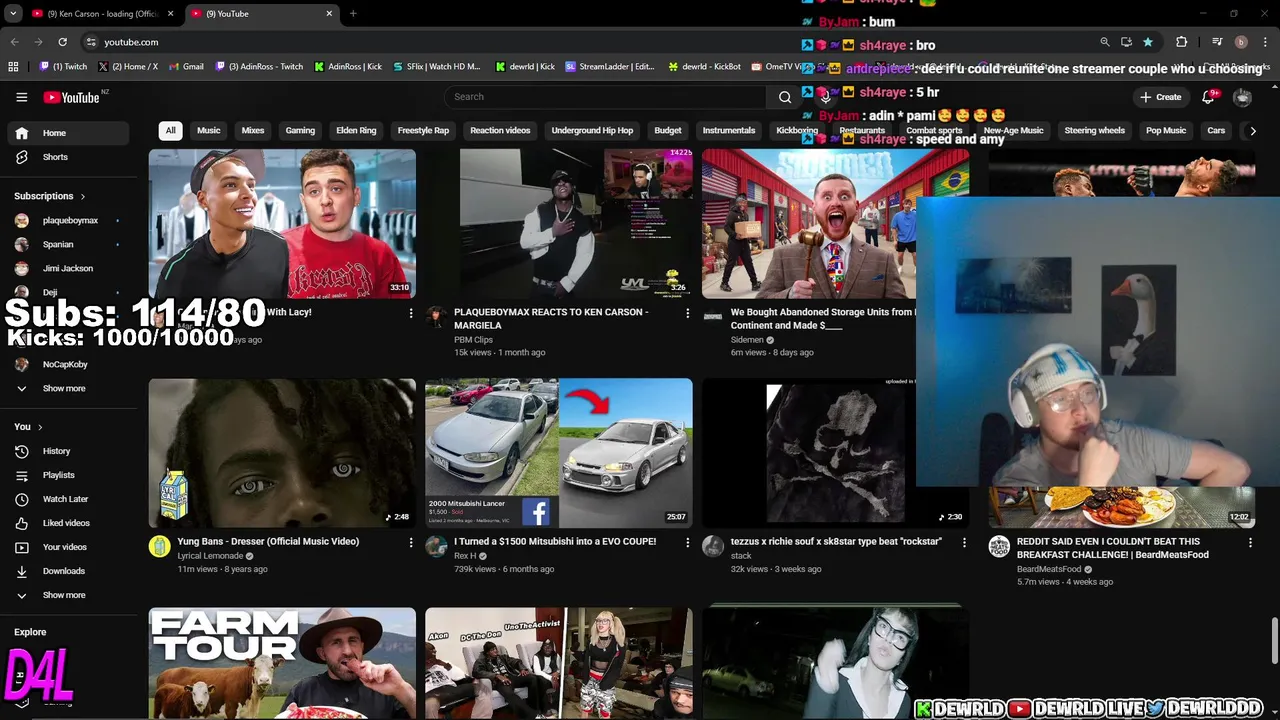Image resolution: width=1280 pixels, height=720 pixels.
Task: Select the Music filter chip
Action: pos(208,131)
